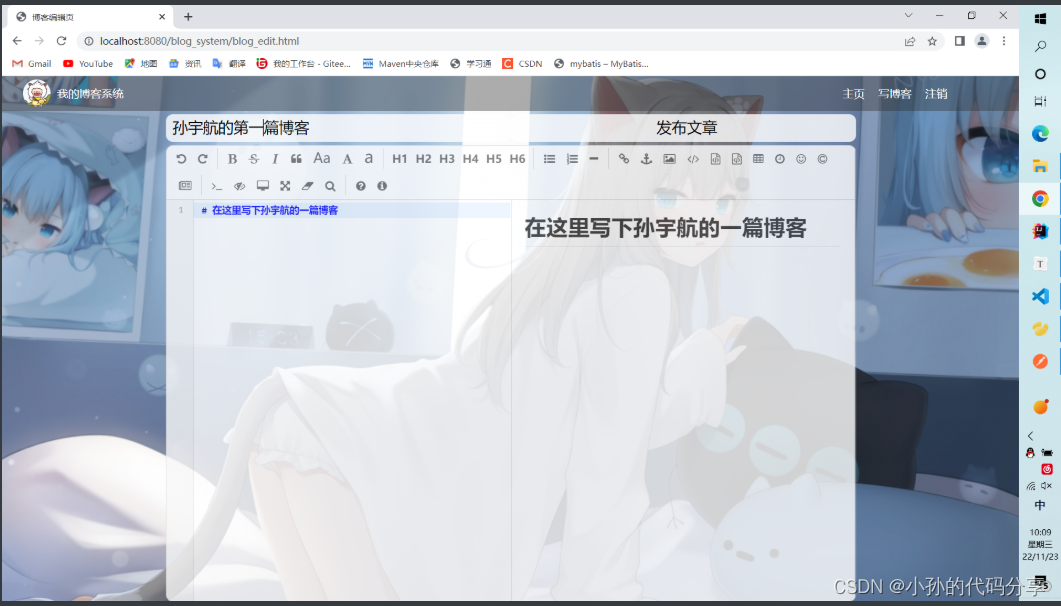Image resolution: width=1061 pixels, height=606 pixels.
Task: Insert hyperlink chain icon
Action: 624,159
